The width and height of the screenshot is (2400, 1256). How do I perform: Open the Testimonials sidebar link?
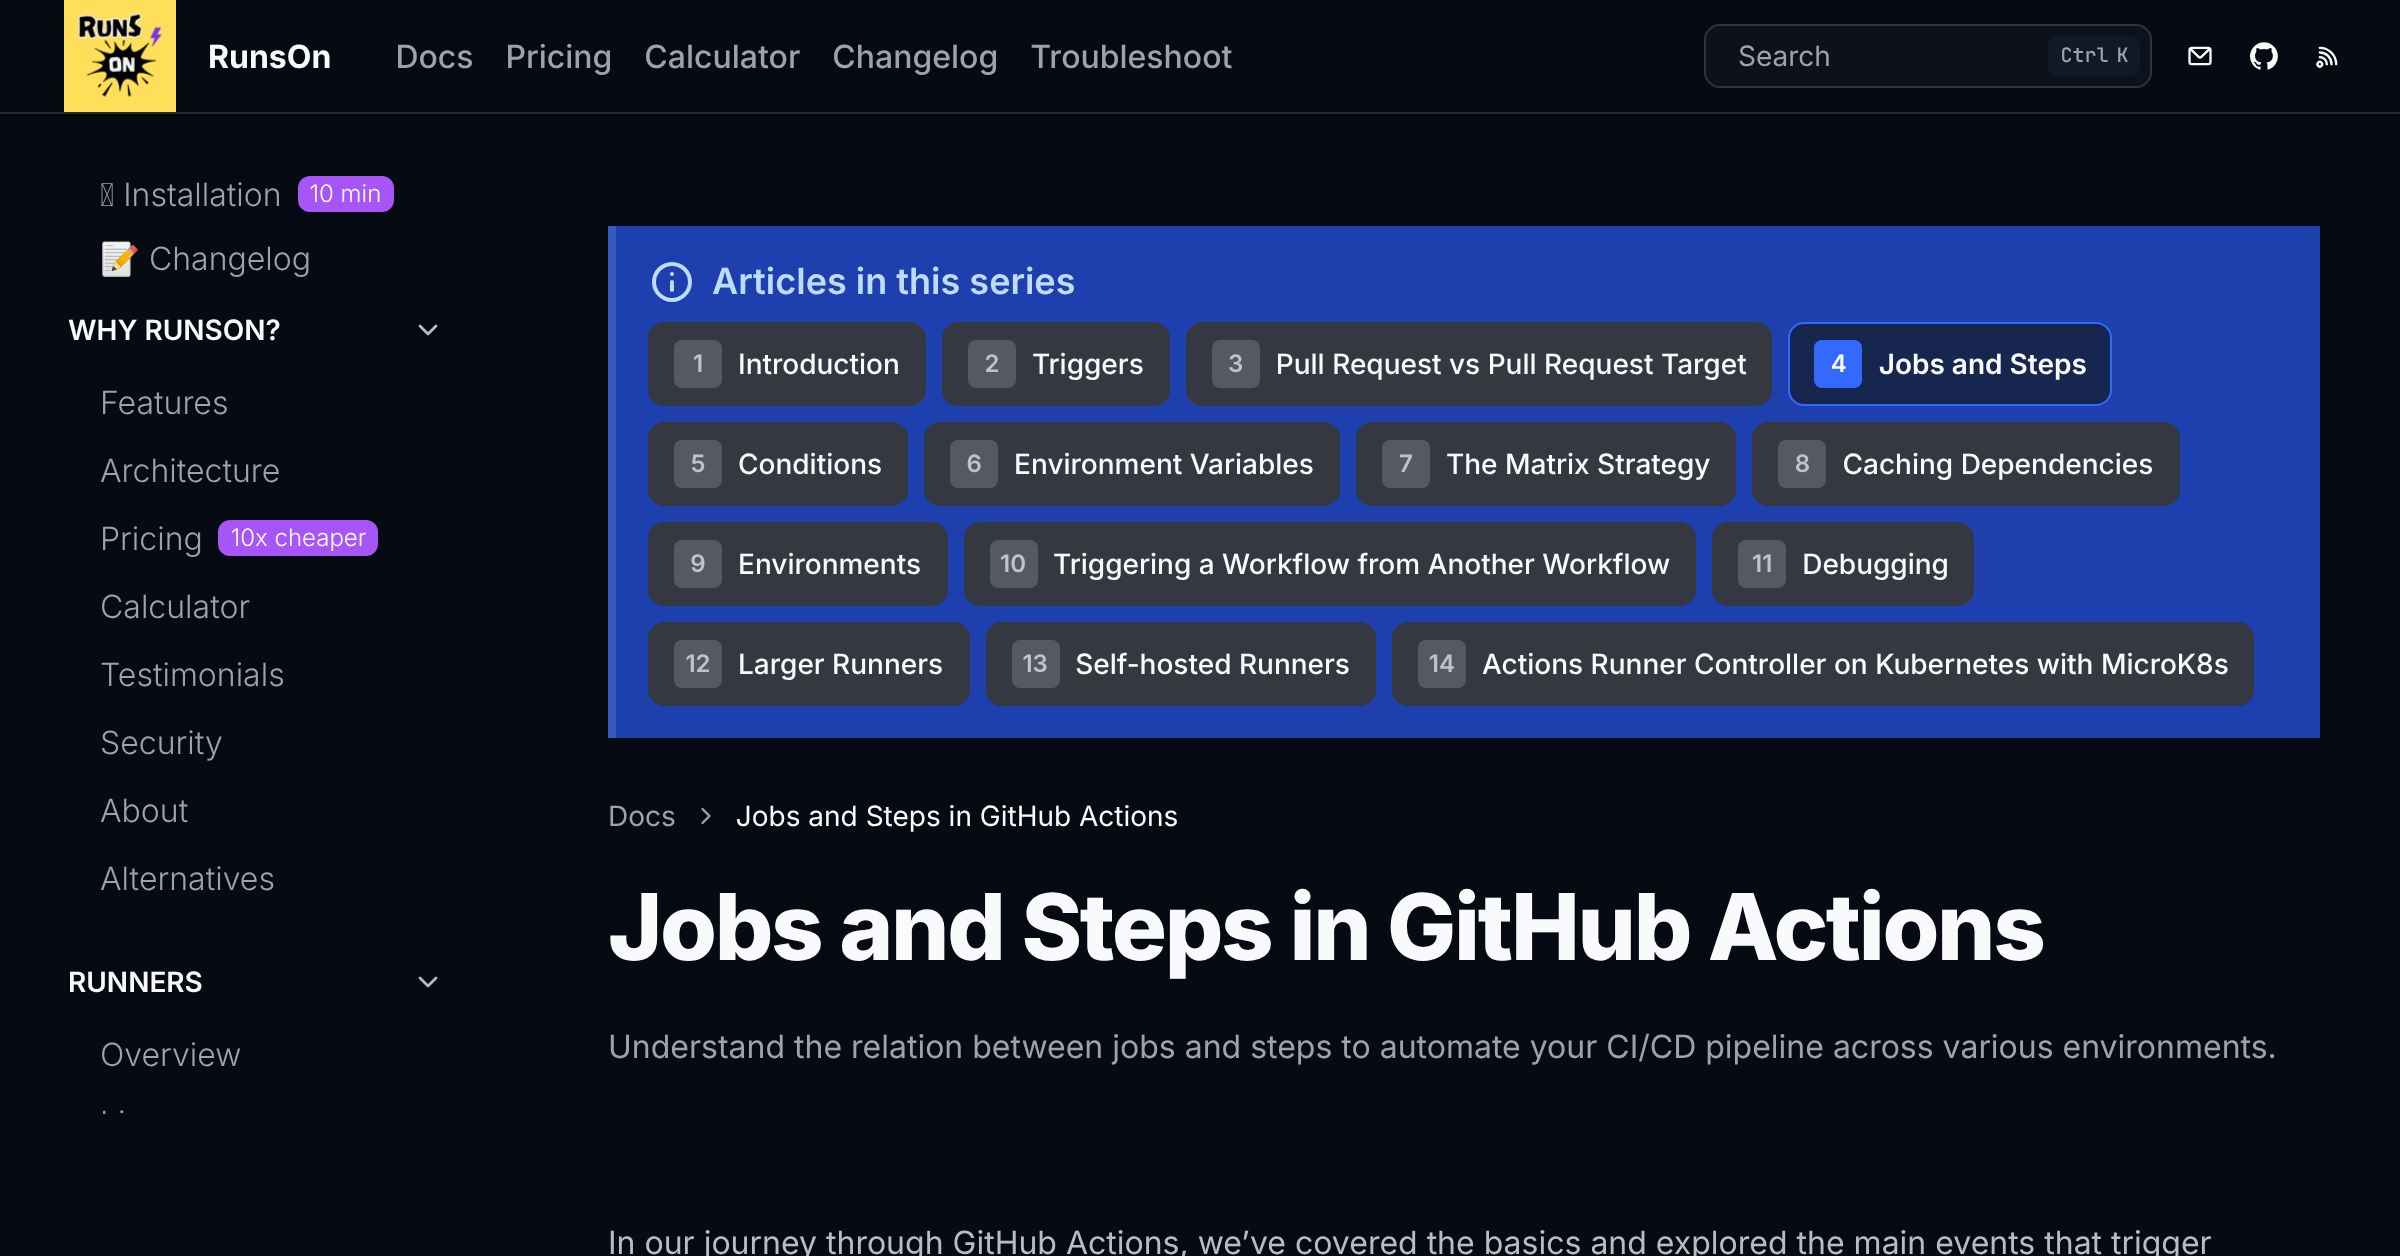(x=192, y=674)
